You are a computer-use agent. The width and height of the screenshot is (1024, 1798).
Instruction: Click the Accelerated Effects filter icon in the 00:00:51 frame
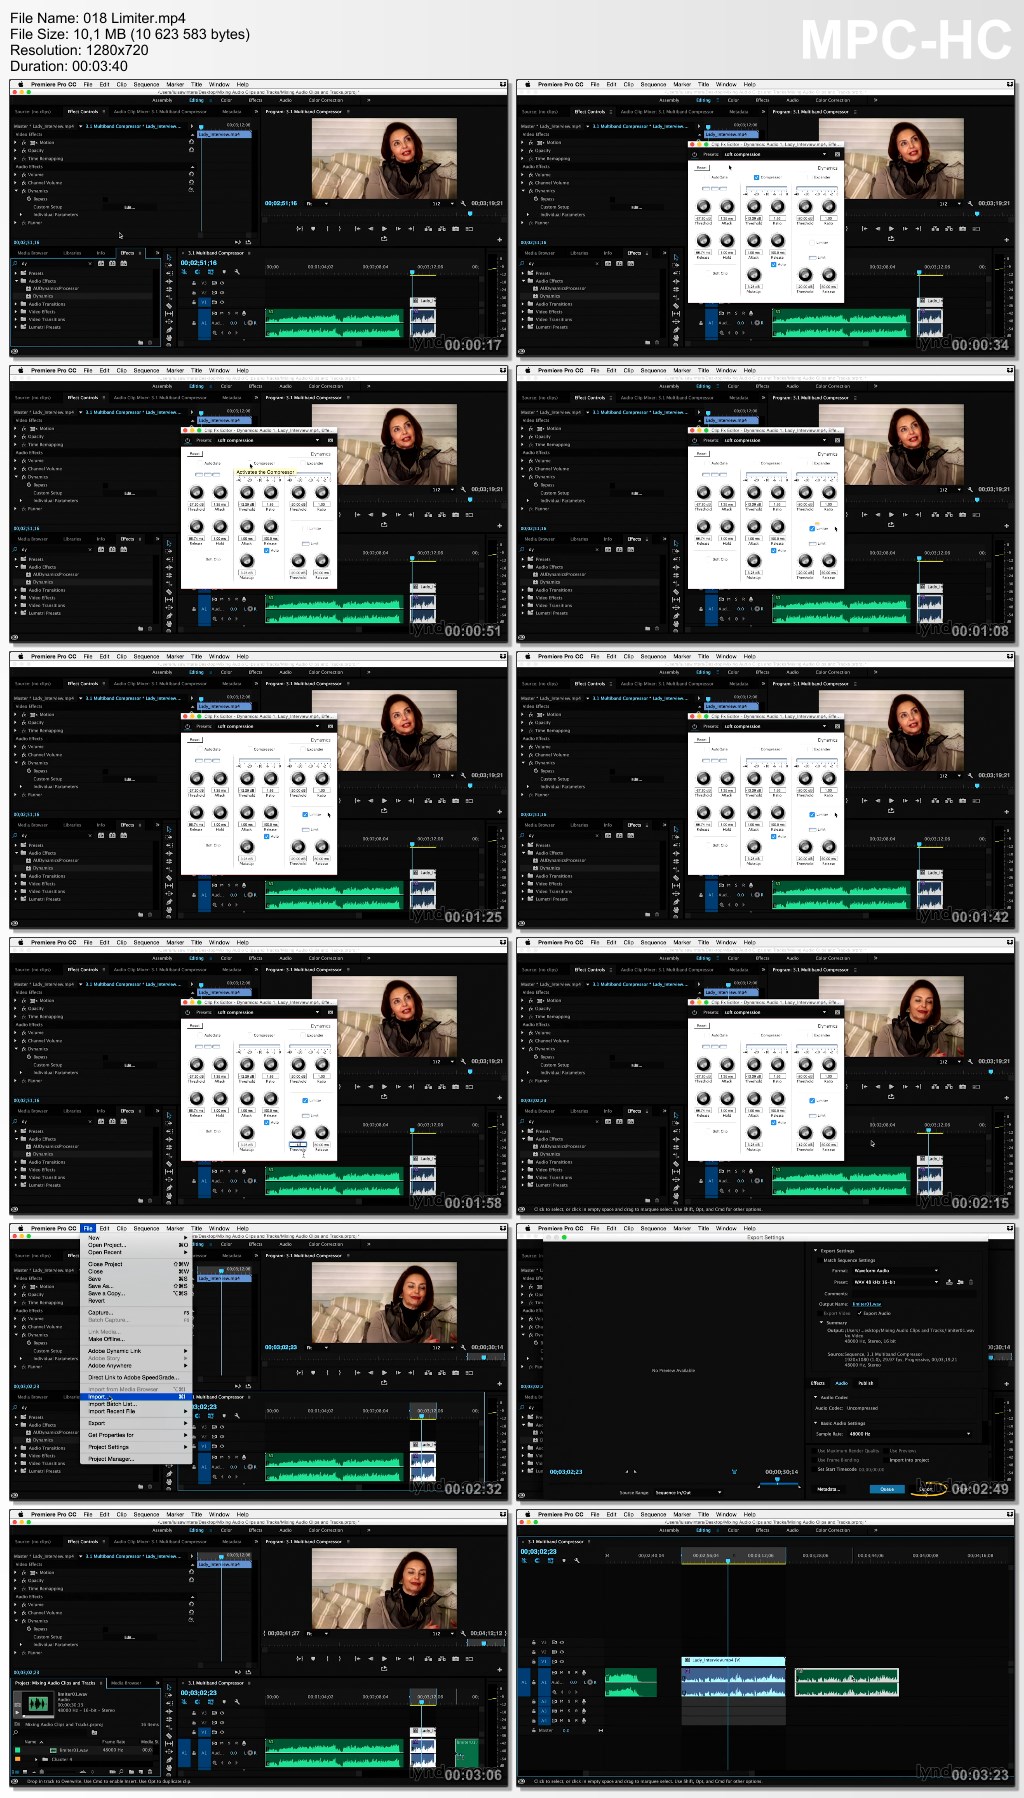[x=100, y=549]
